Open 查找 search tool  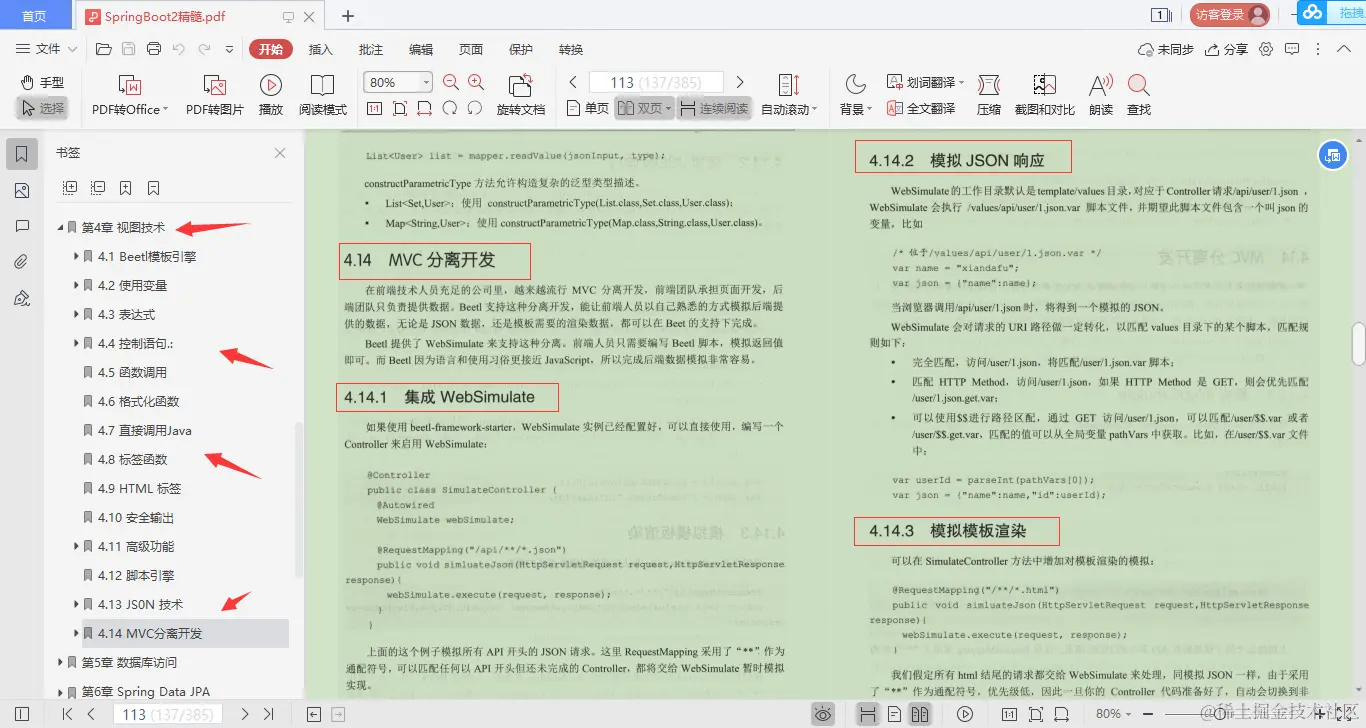(1138, 94)
